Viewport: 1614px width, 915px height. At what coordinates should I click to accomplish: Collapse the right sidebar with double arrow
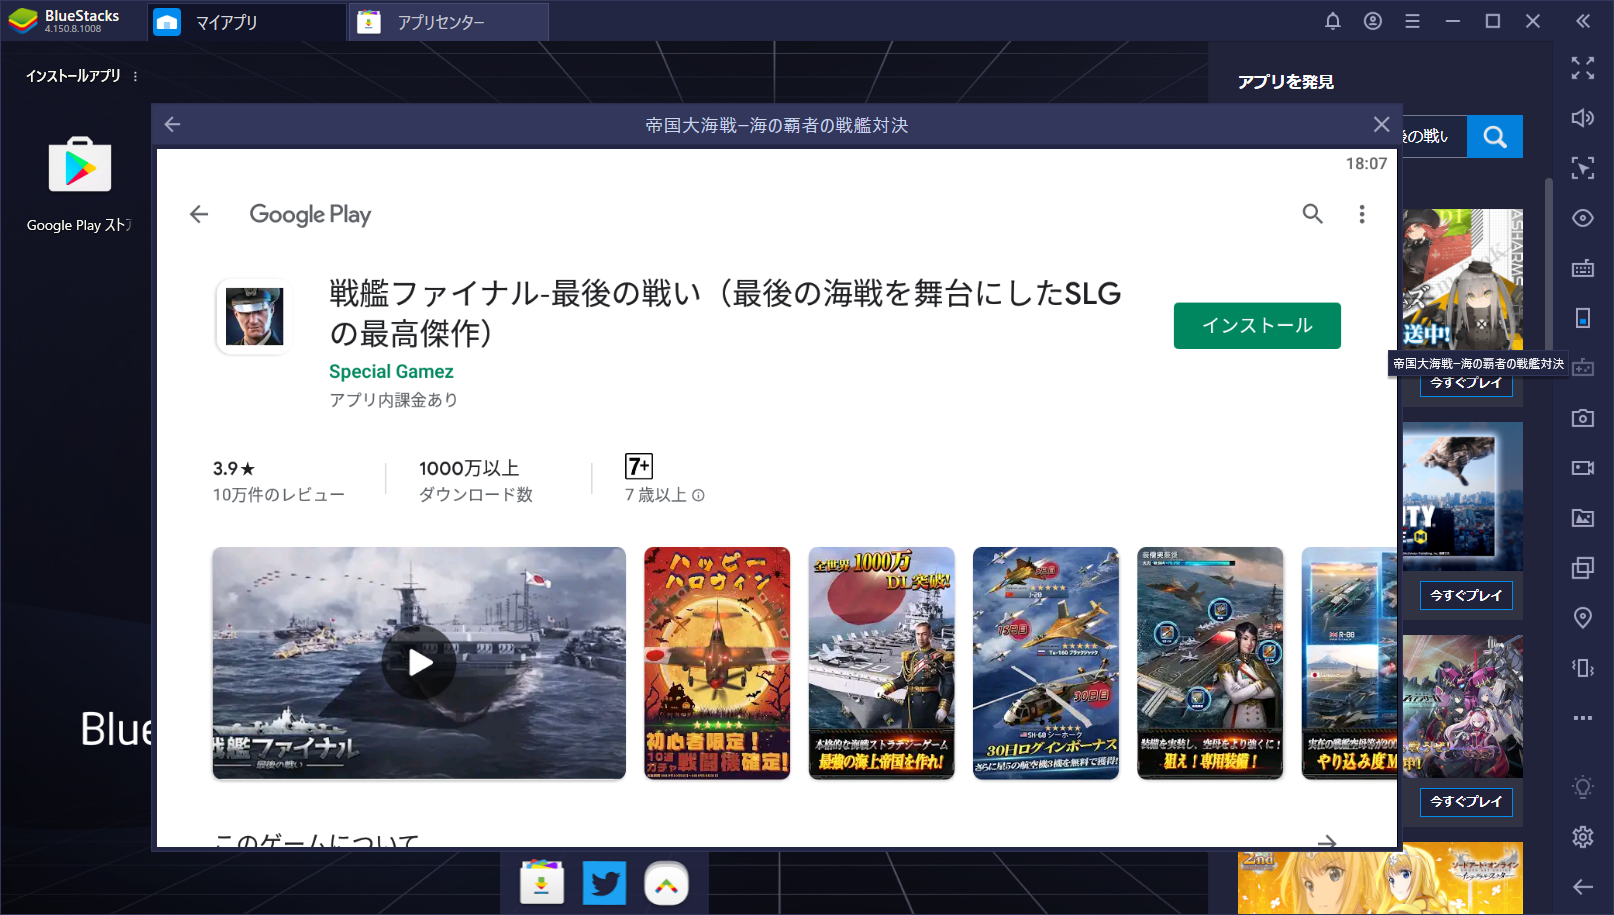(1583, 21)
